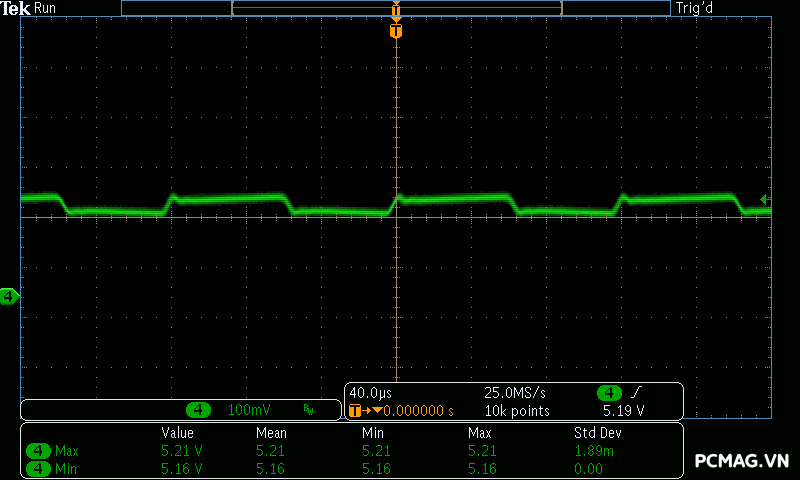The height and width of the screenshot is (480, 800).
Task: Click the orange trigger position T marker
Action: (396, 31)
